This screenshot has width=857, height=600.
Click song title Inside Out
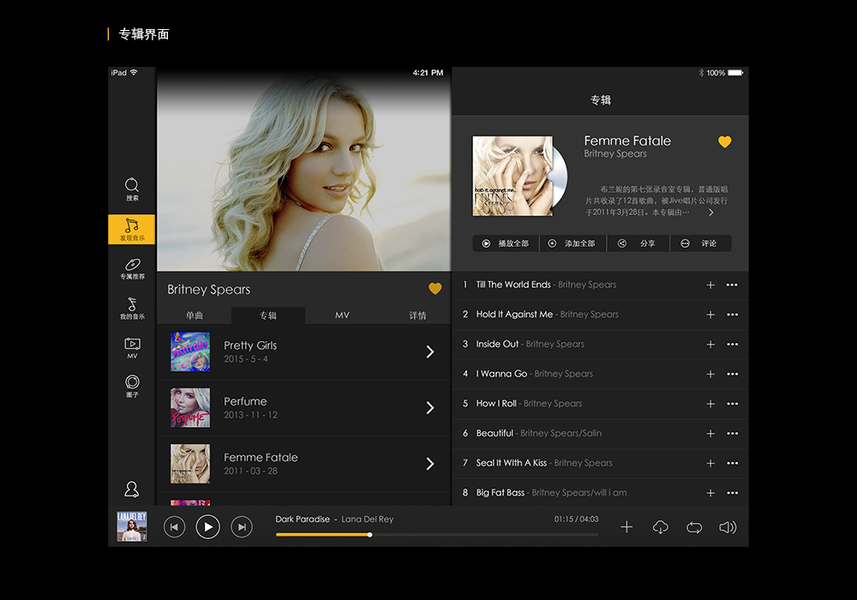point(497,344)
